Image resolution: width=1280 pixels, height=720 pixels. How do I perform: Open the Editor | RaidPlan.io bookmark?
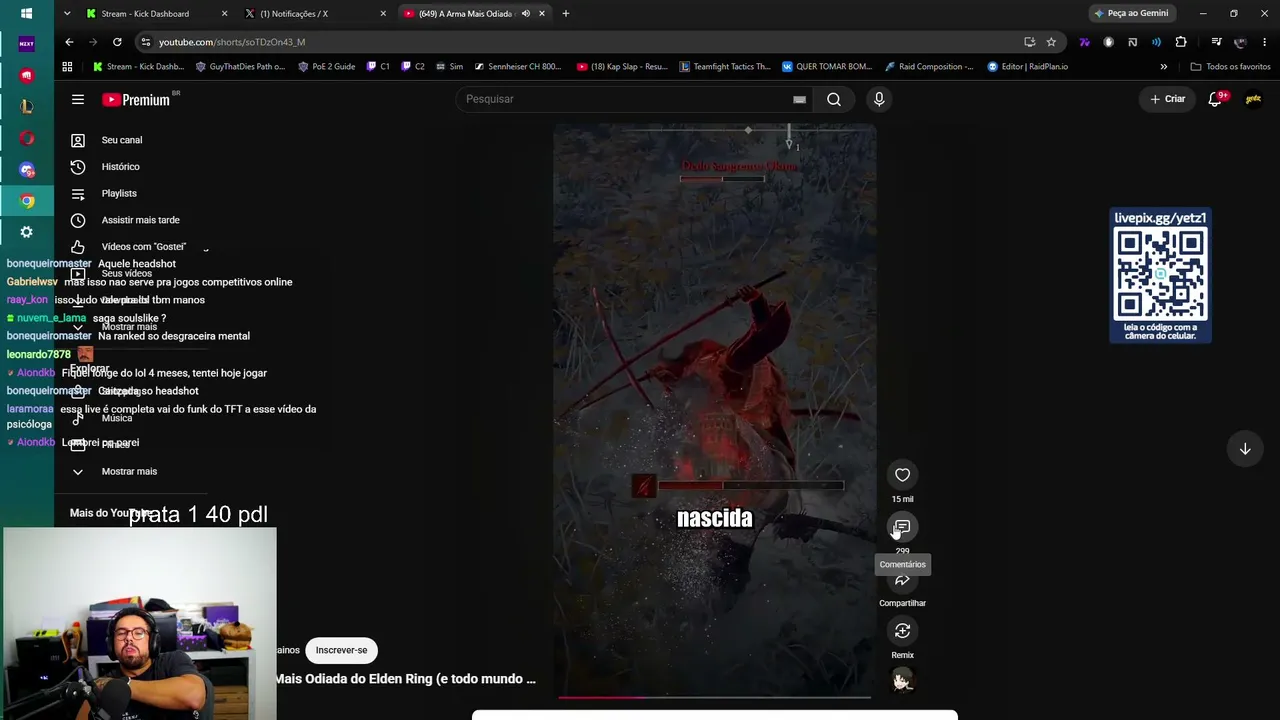1027,67
